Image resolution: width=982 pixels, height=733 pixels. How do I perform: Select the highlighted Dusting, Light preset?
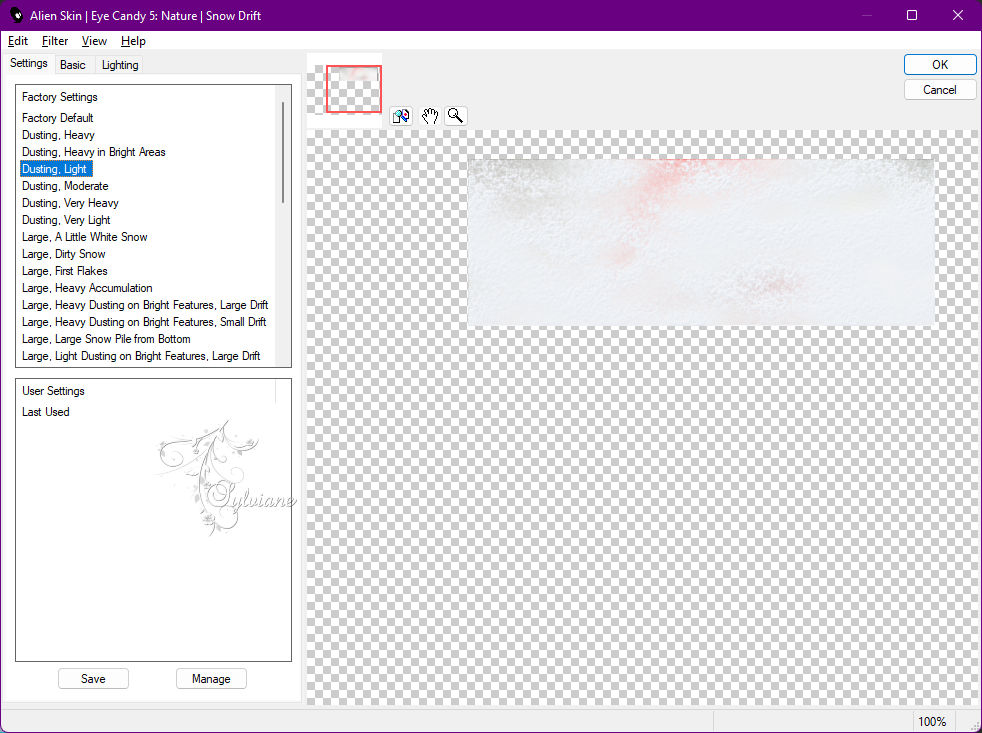tap(56, 169)
